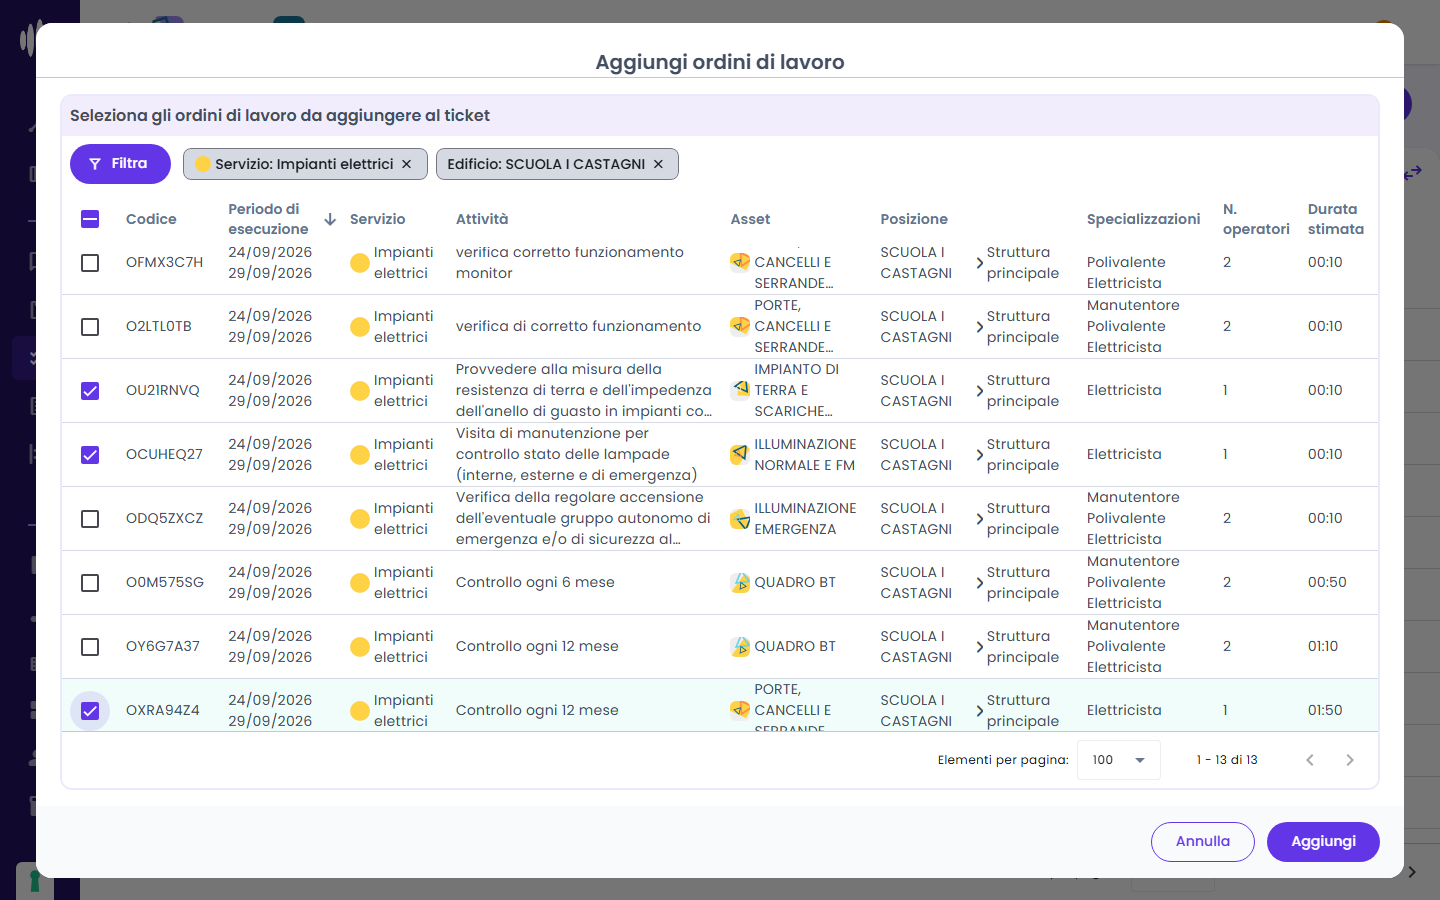Expand the position chevron in row OU21RNVQ
This screenshot has width=1440, height=900.
pos(979,391)
